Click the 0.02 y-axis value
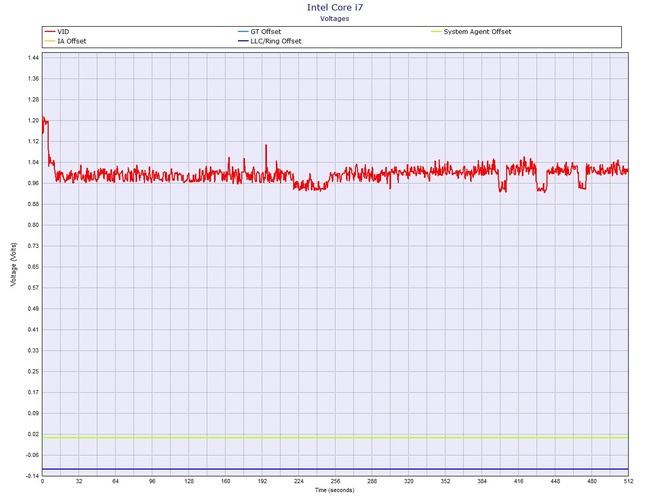This screenshot has width=670, height=502. pos(34,434)
